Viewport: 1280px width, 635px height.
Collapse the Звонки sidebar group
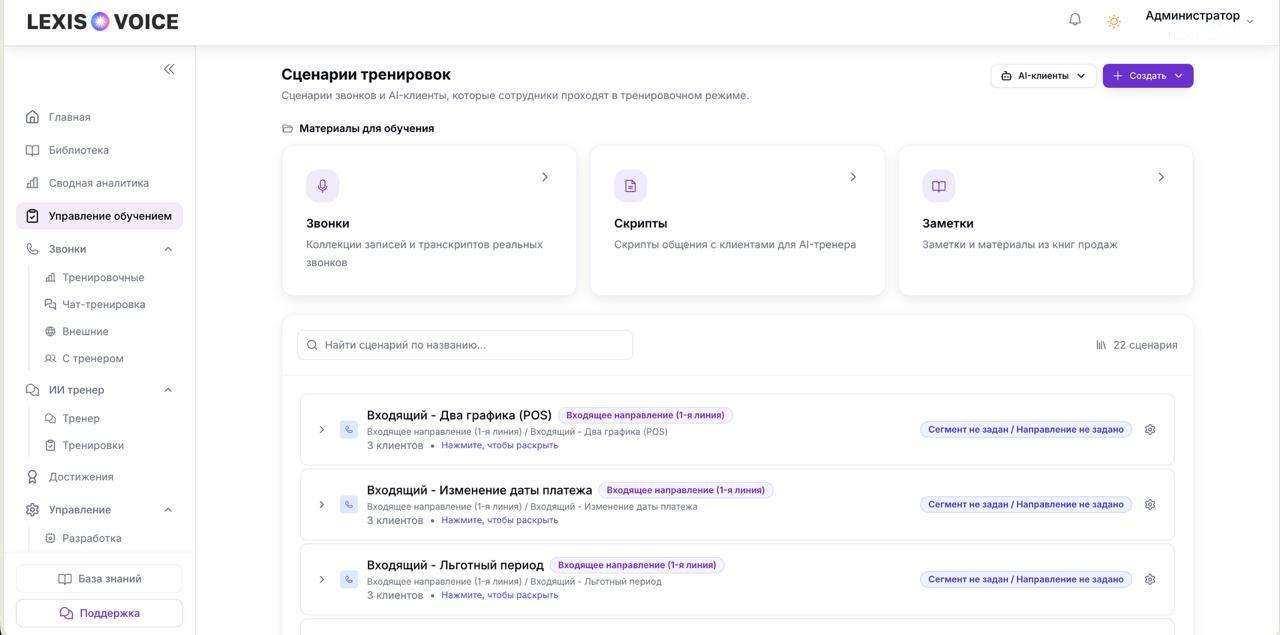tap(168, 249)
